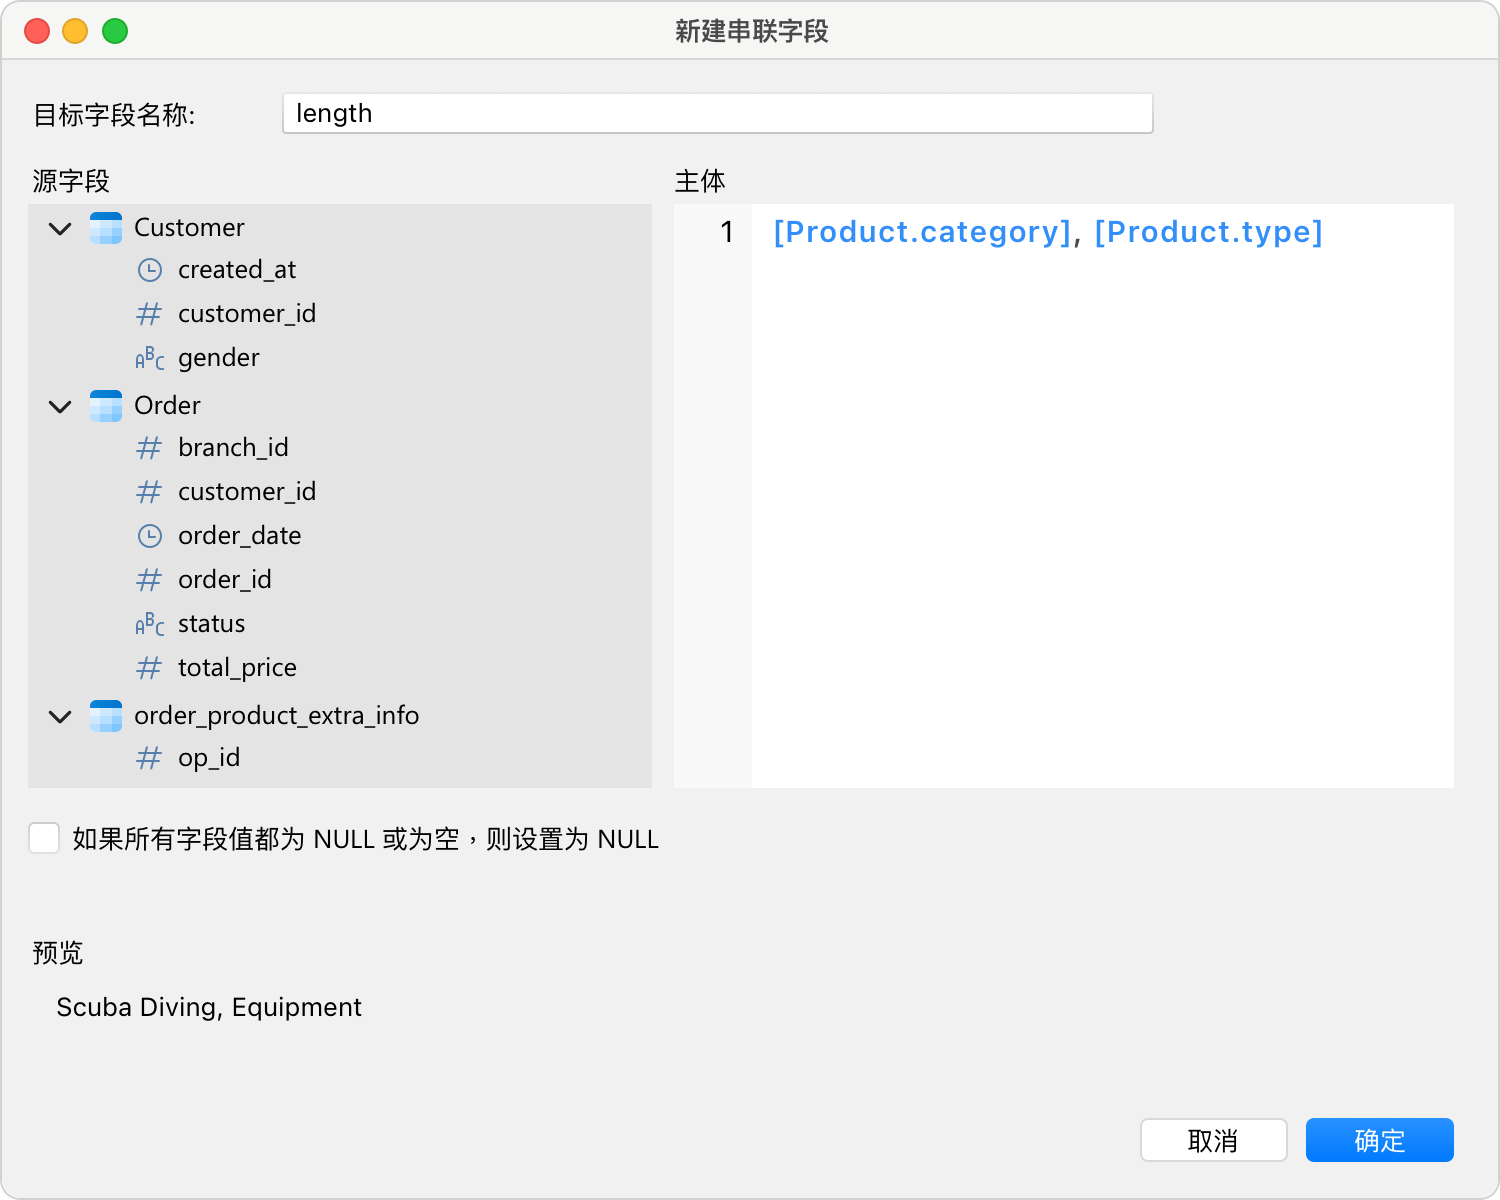Click the [Product.category] token in the body editor
The image size is (1500, 1200).
coord(922,232)
